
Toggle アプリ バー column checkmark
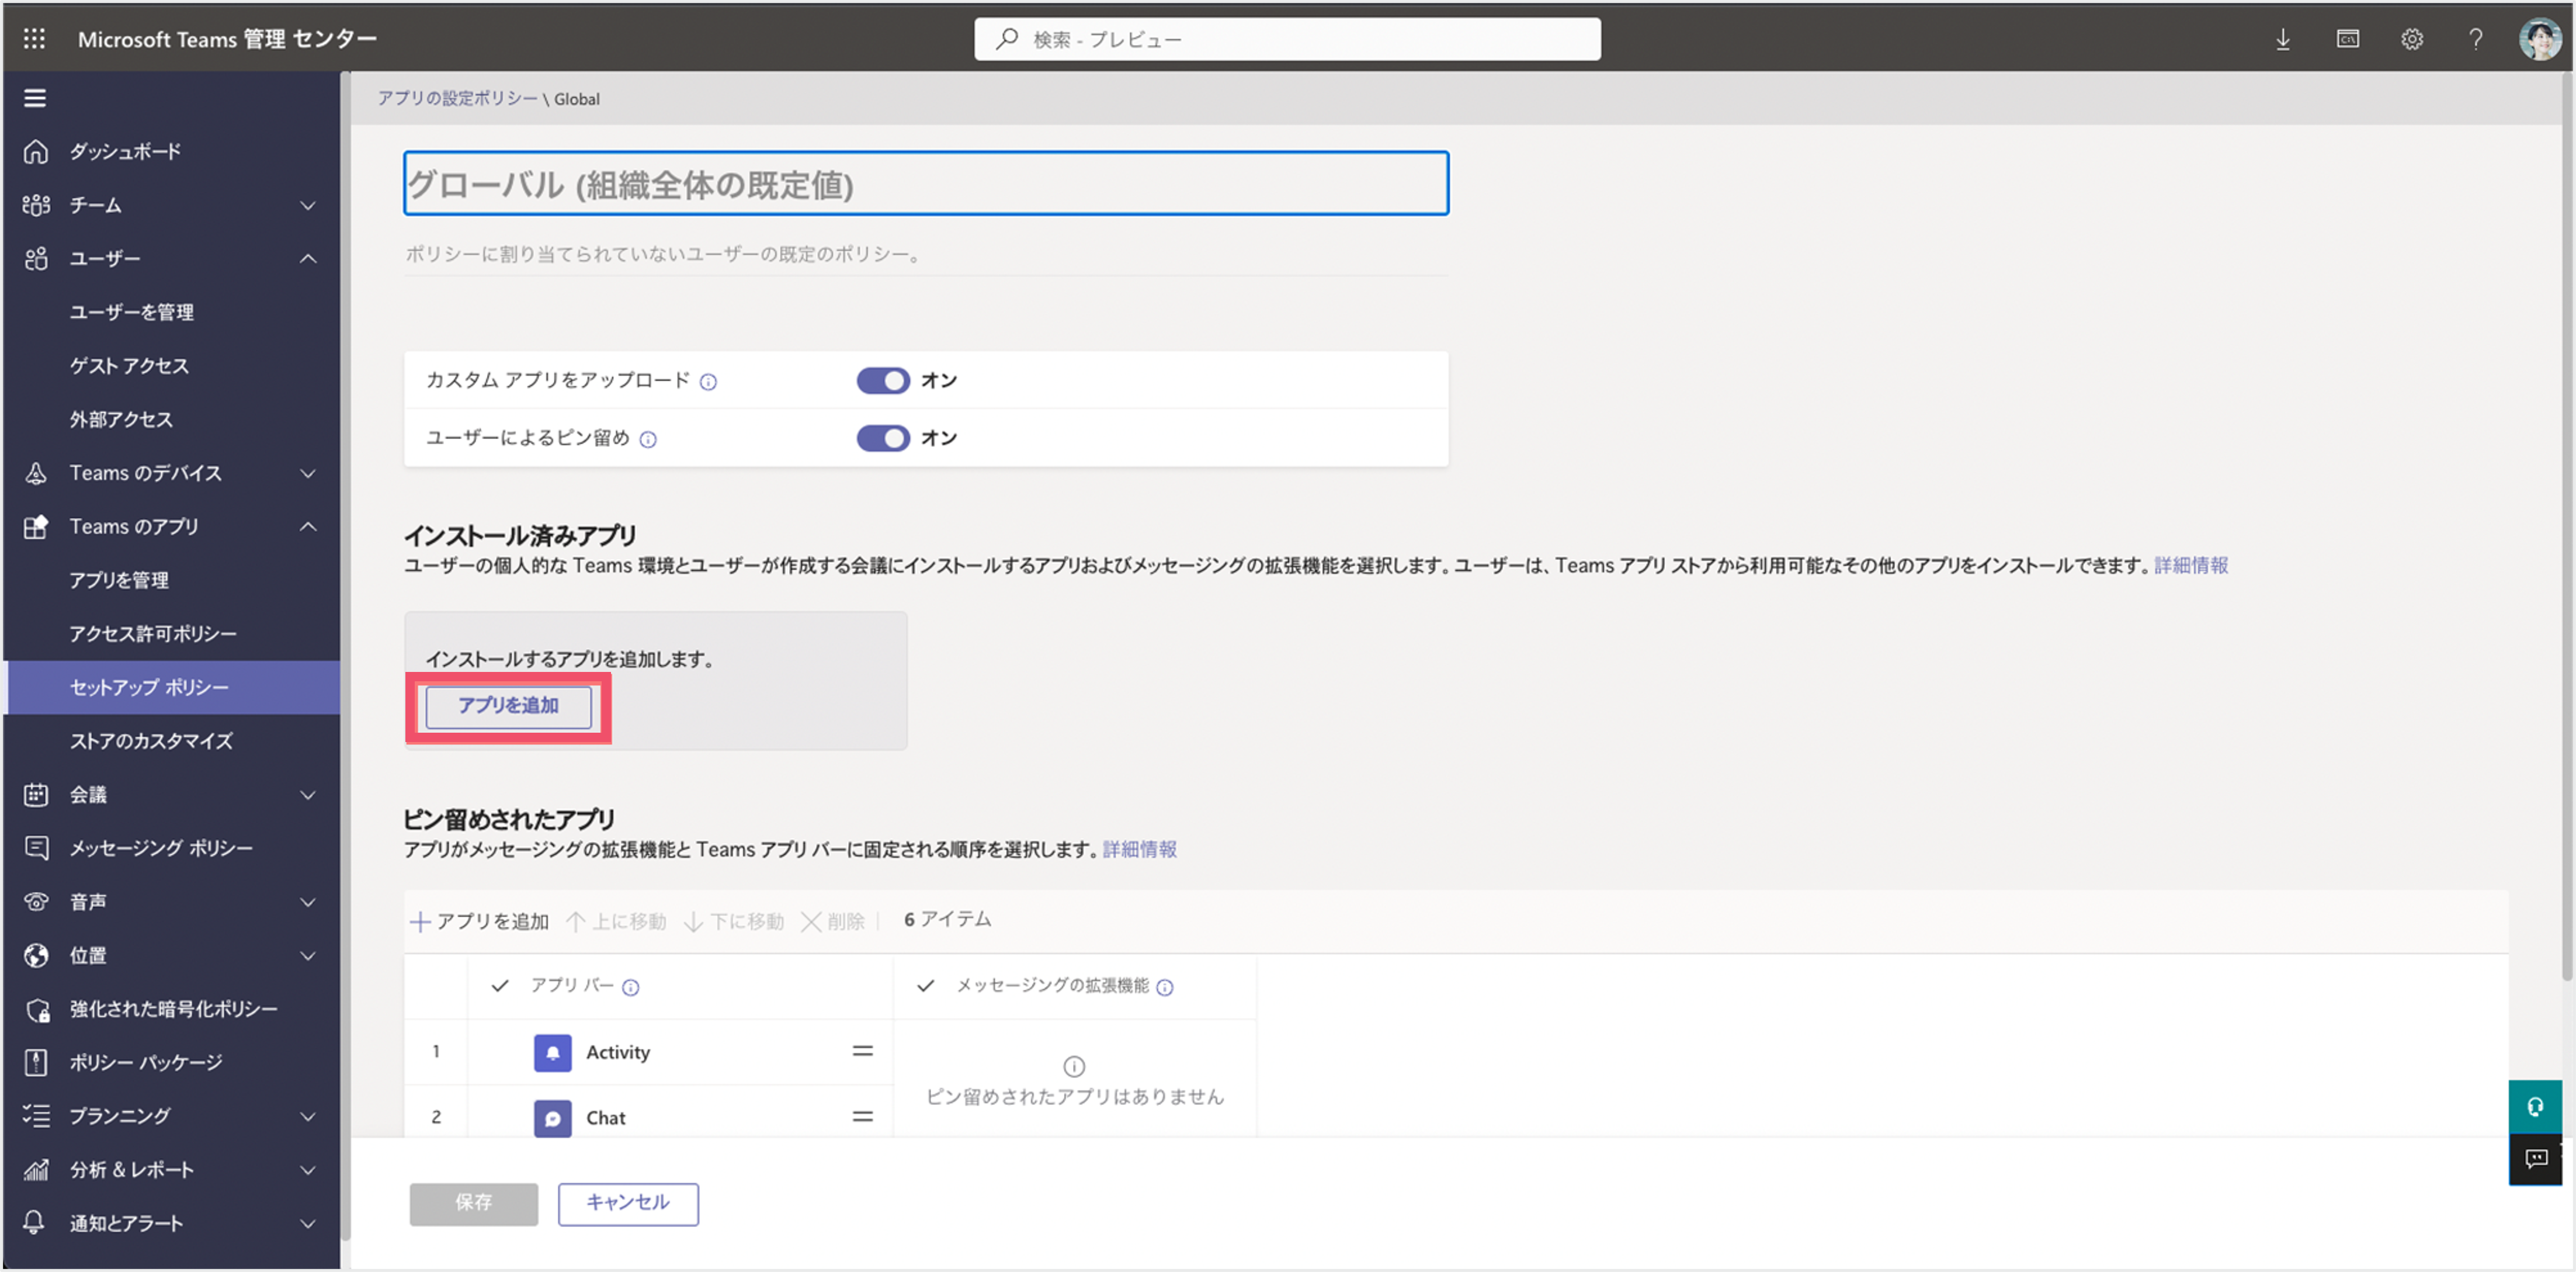tap(500, 986)
